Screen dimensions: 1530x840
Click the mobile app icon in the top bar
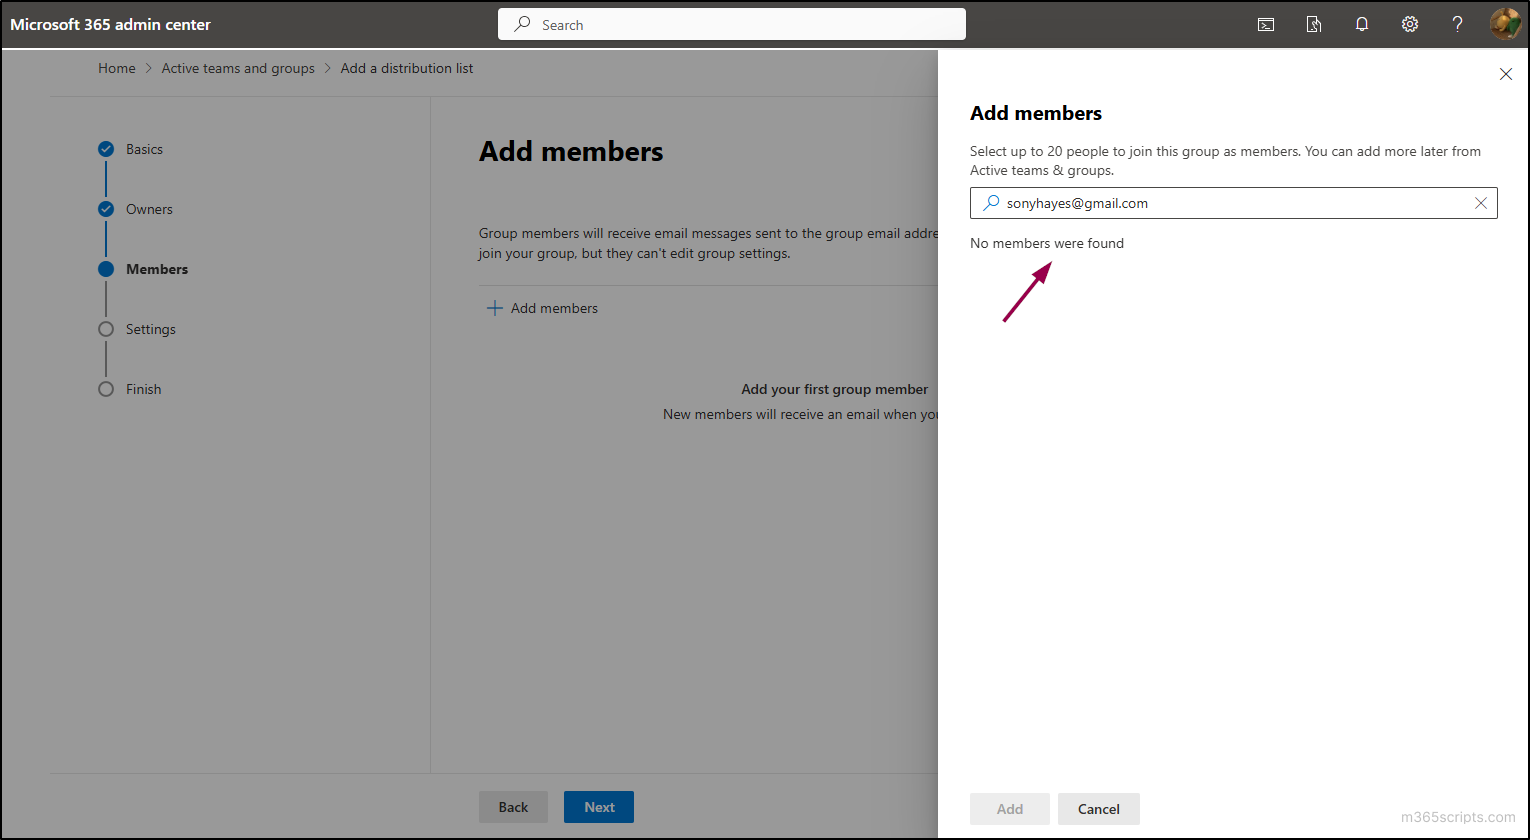click(x=1314, y=24)
